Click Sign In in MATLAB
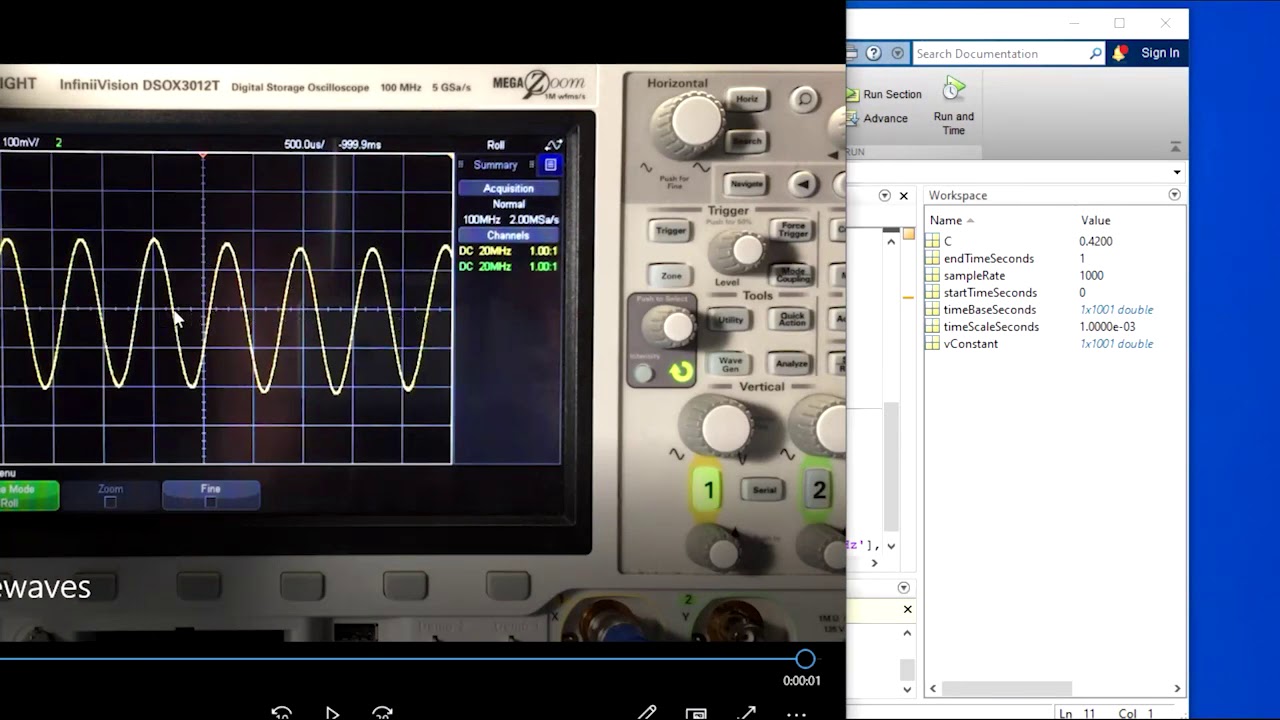The height and width of the screenshot is (720, 1280). click(1160, 53)
